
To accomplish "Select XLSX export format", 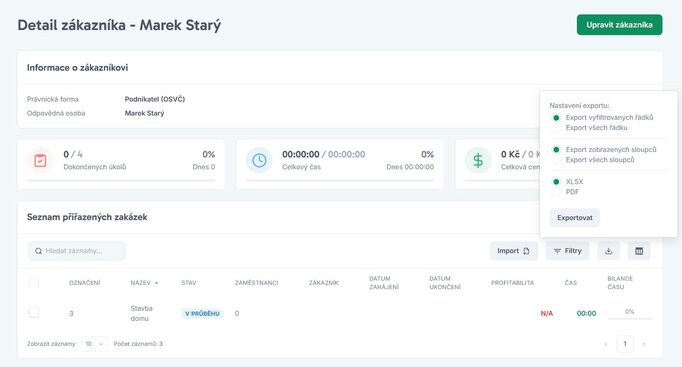I will 556,182.
